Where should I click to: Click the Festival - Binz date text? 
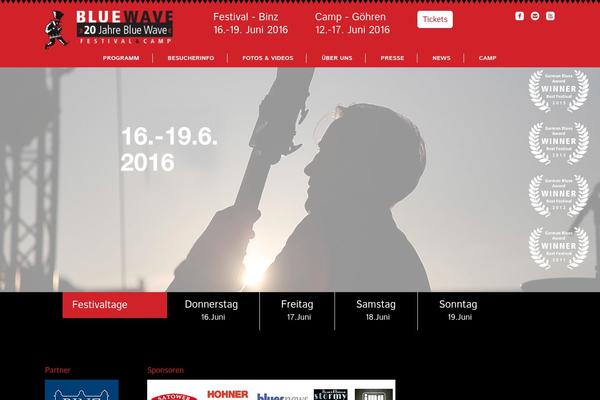251,23
